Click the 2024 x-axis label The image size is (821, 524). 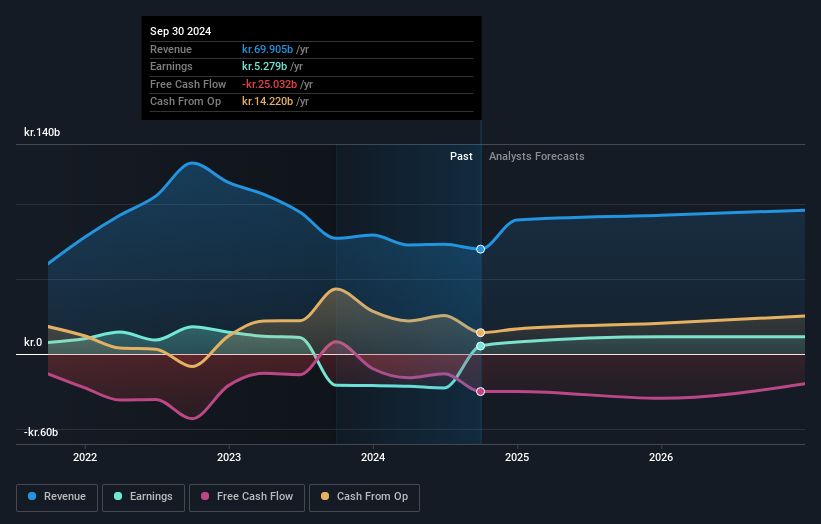click(x=373, y=458)
